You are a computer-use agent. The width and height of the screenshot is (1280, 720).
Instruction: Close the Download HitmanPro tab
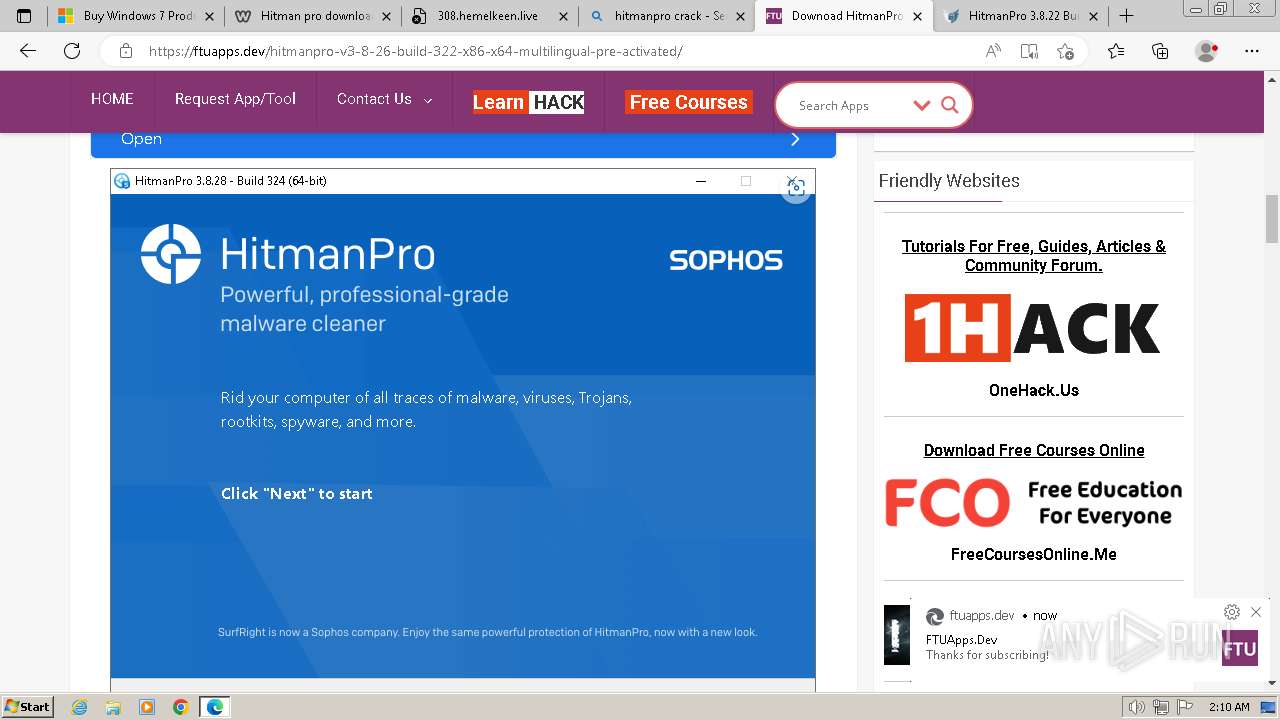pyautogui.click(x=916, y=16)
